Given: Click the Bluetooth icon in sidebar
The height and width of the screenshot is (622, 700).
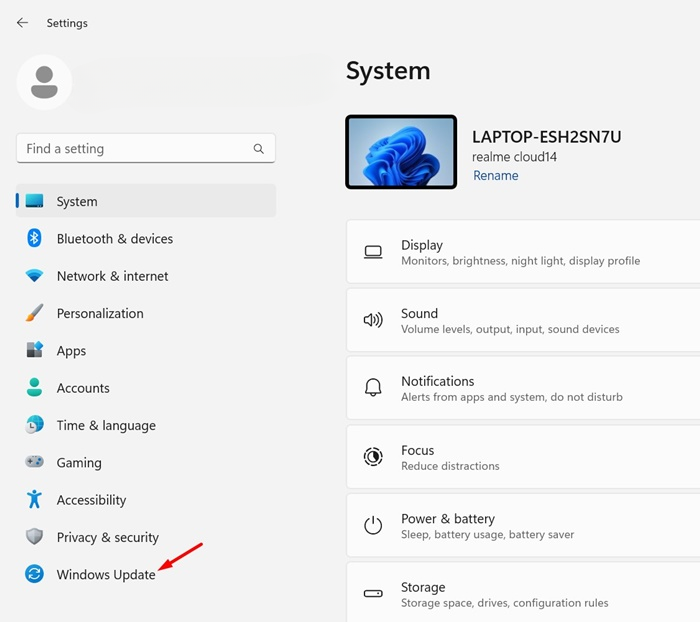Looking at the screenshot, I should pyautogui.click(x=34, y=238).
